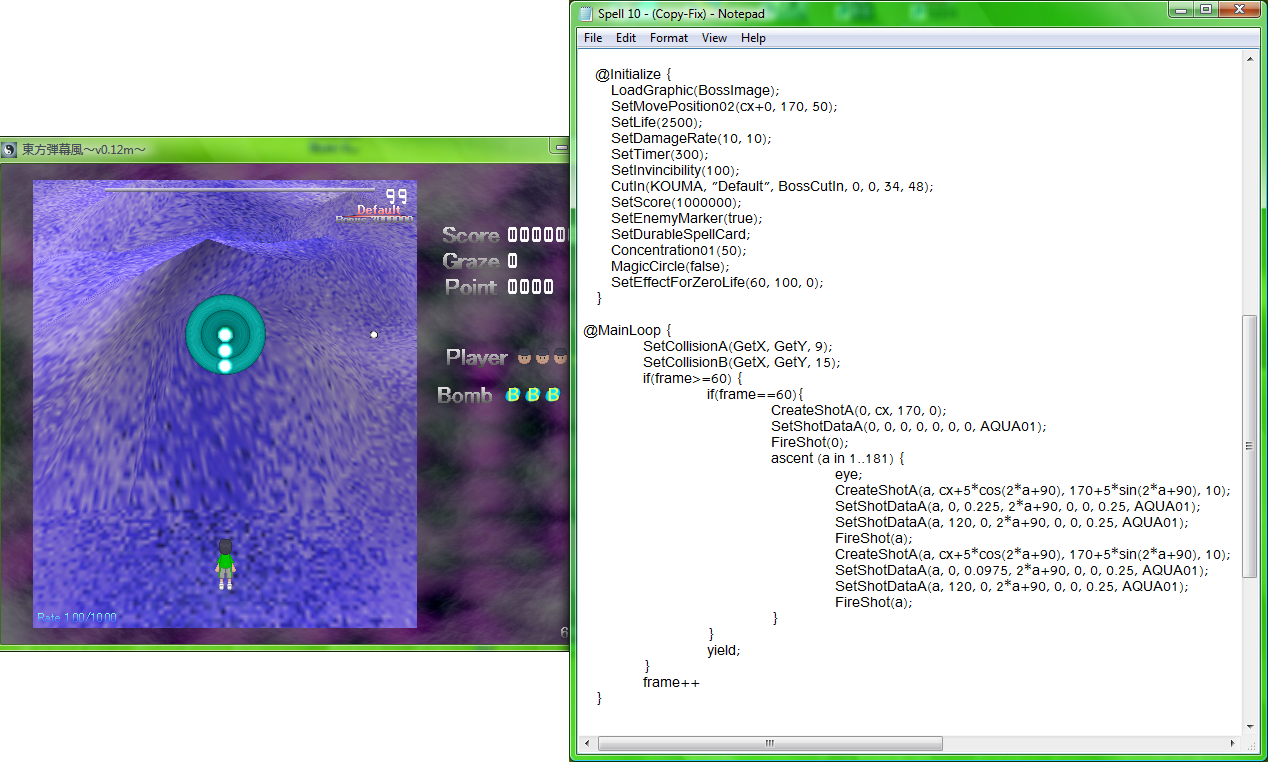Open the Edit menu in Notepad
This screenshot has height=763, width=1269.
tap(626, 38)
